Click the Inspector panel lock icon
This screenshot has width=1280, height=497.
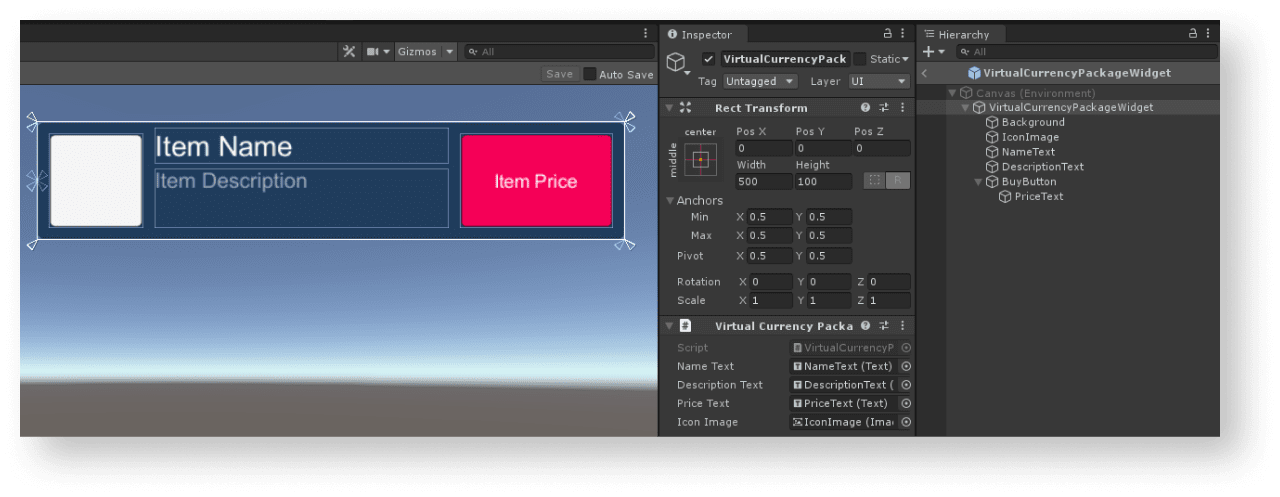point(886,34)
